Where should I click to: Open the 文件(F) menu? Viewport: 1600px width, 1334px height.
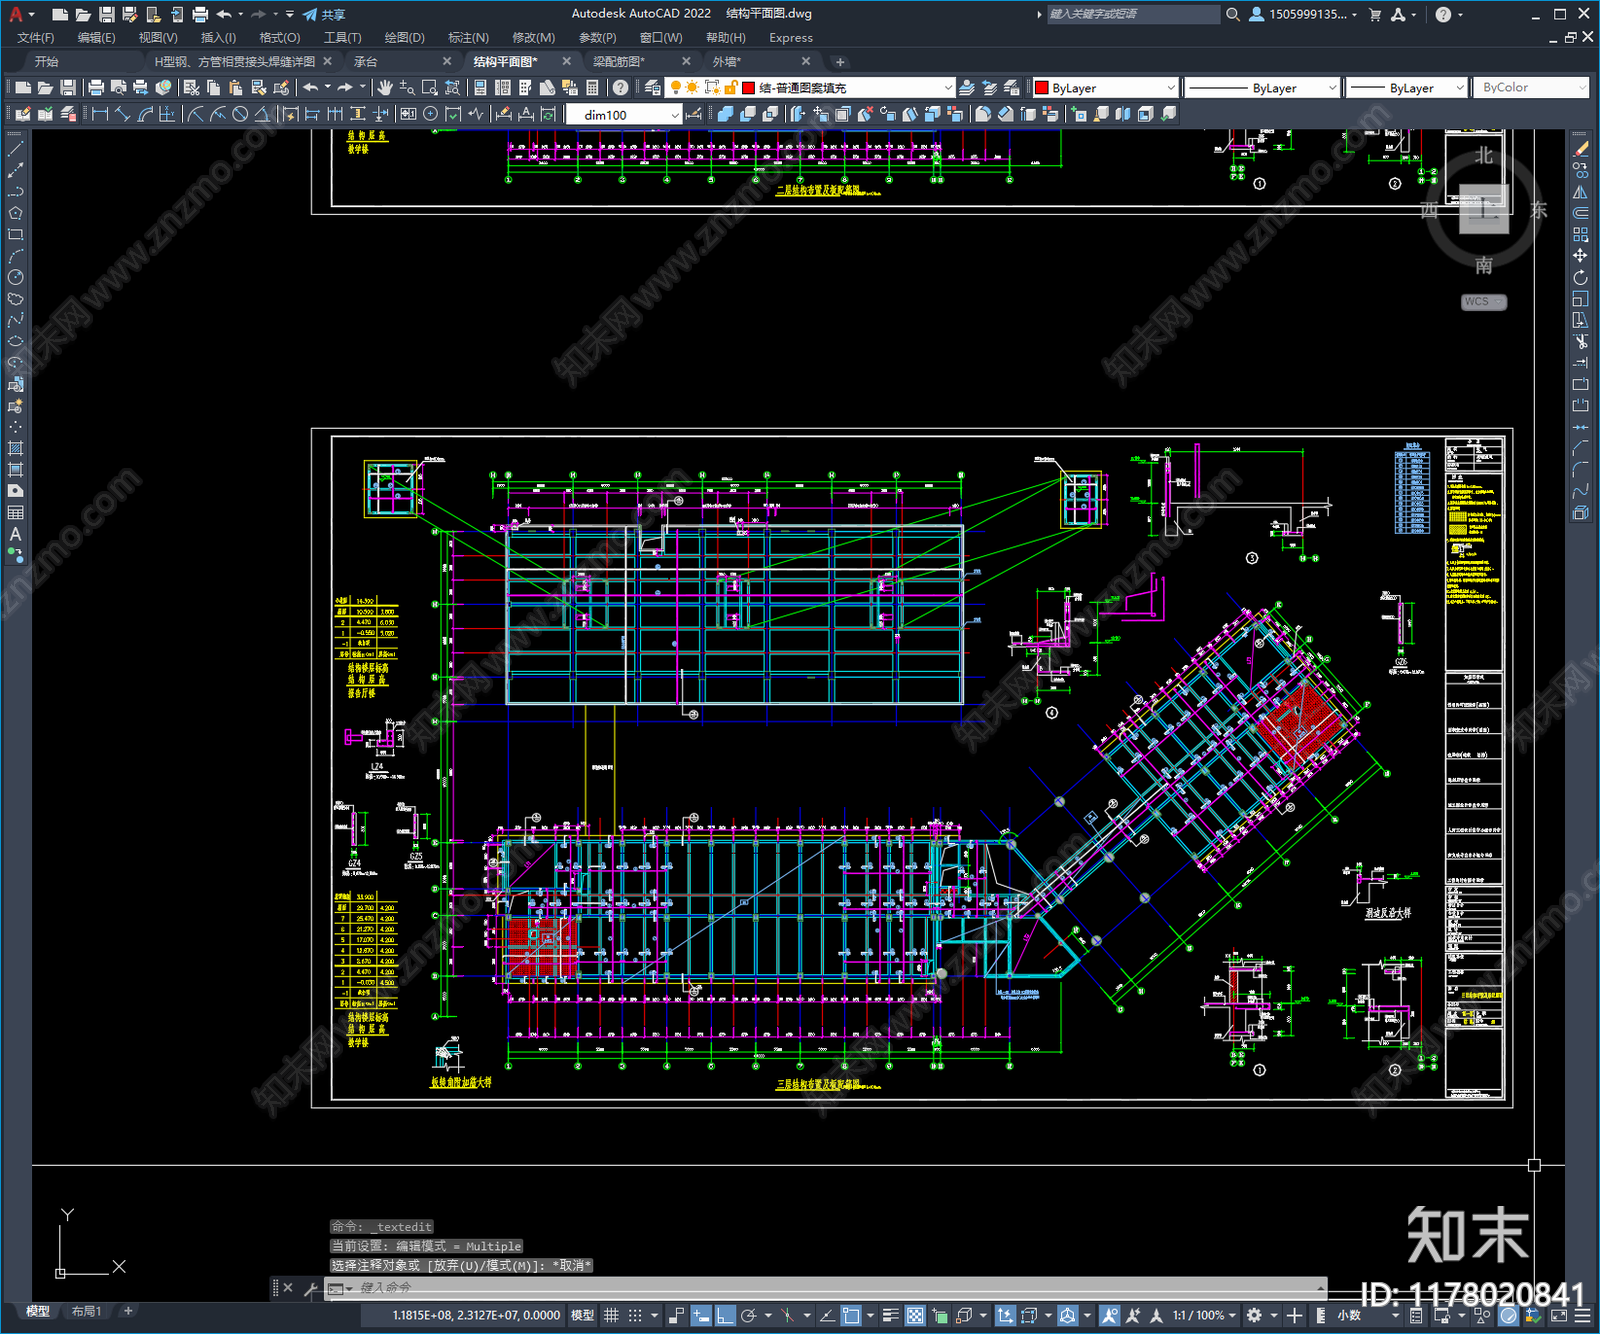click(x=36, y=38)
